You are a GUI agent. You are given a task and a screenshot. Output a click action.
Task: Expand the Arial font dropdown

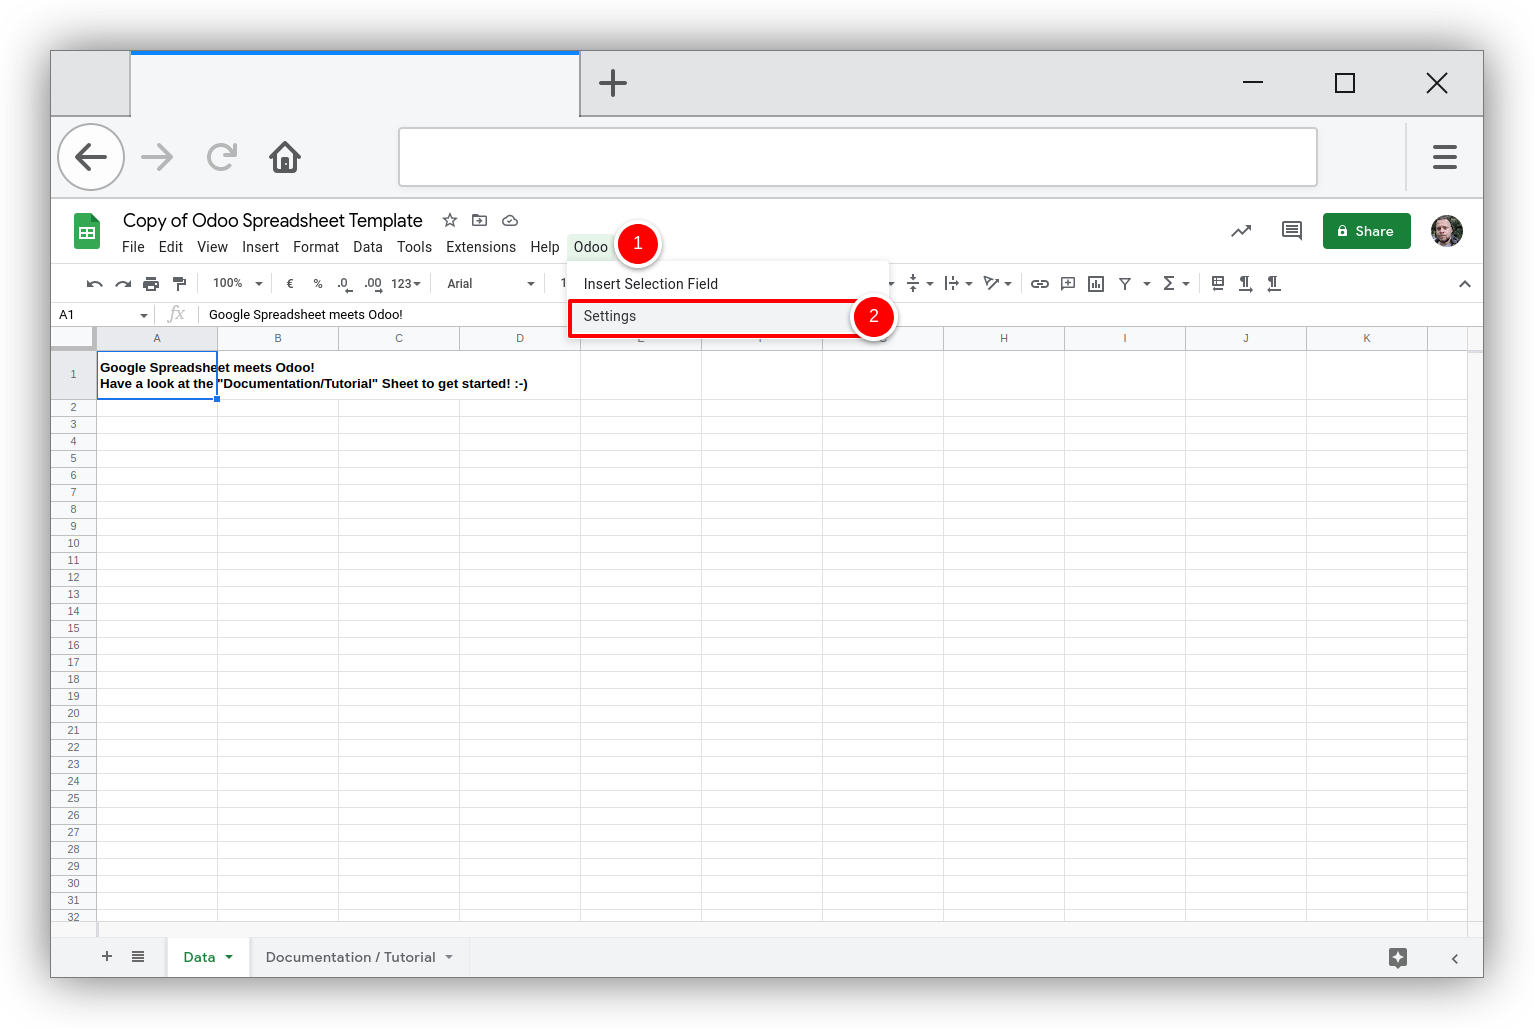click(490, 284)
